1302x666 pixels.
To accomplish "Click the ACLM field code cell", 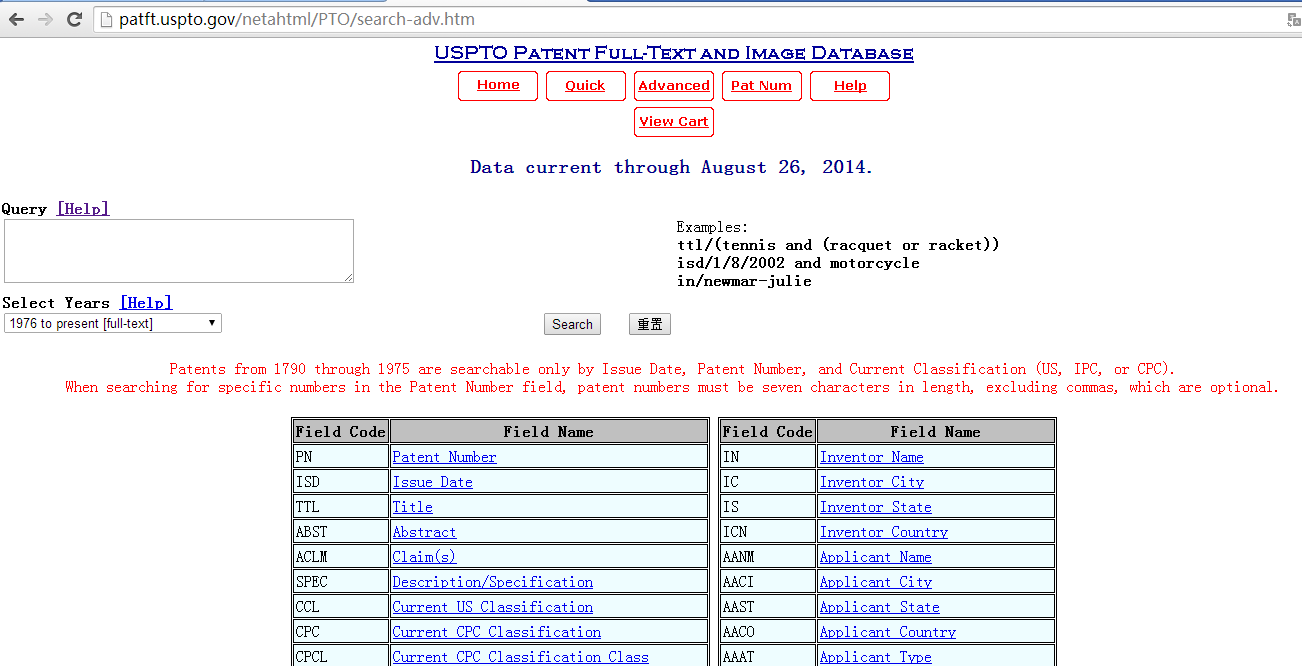I will point(340,557).
